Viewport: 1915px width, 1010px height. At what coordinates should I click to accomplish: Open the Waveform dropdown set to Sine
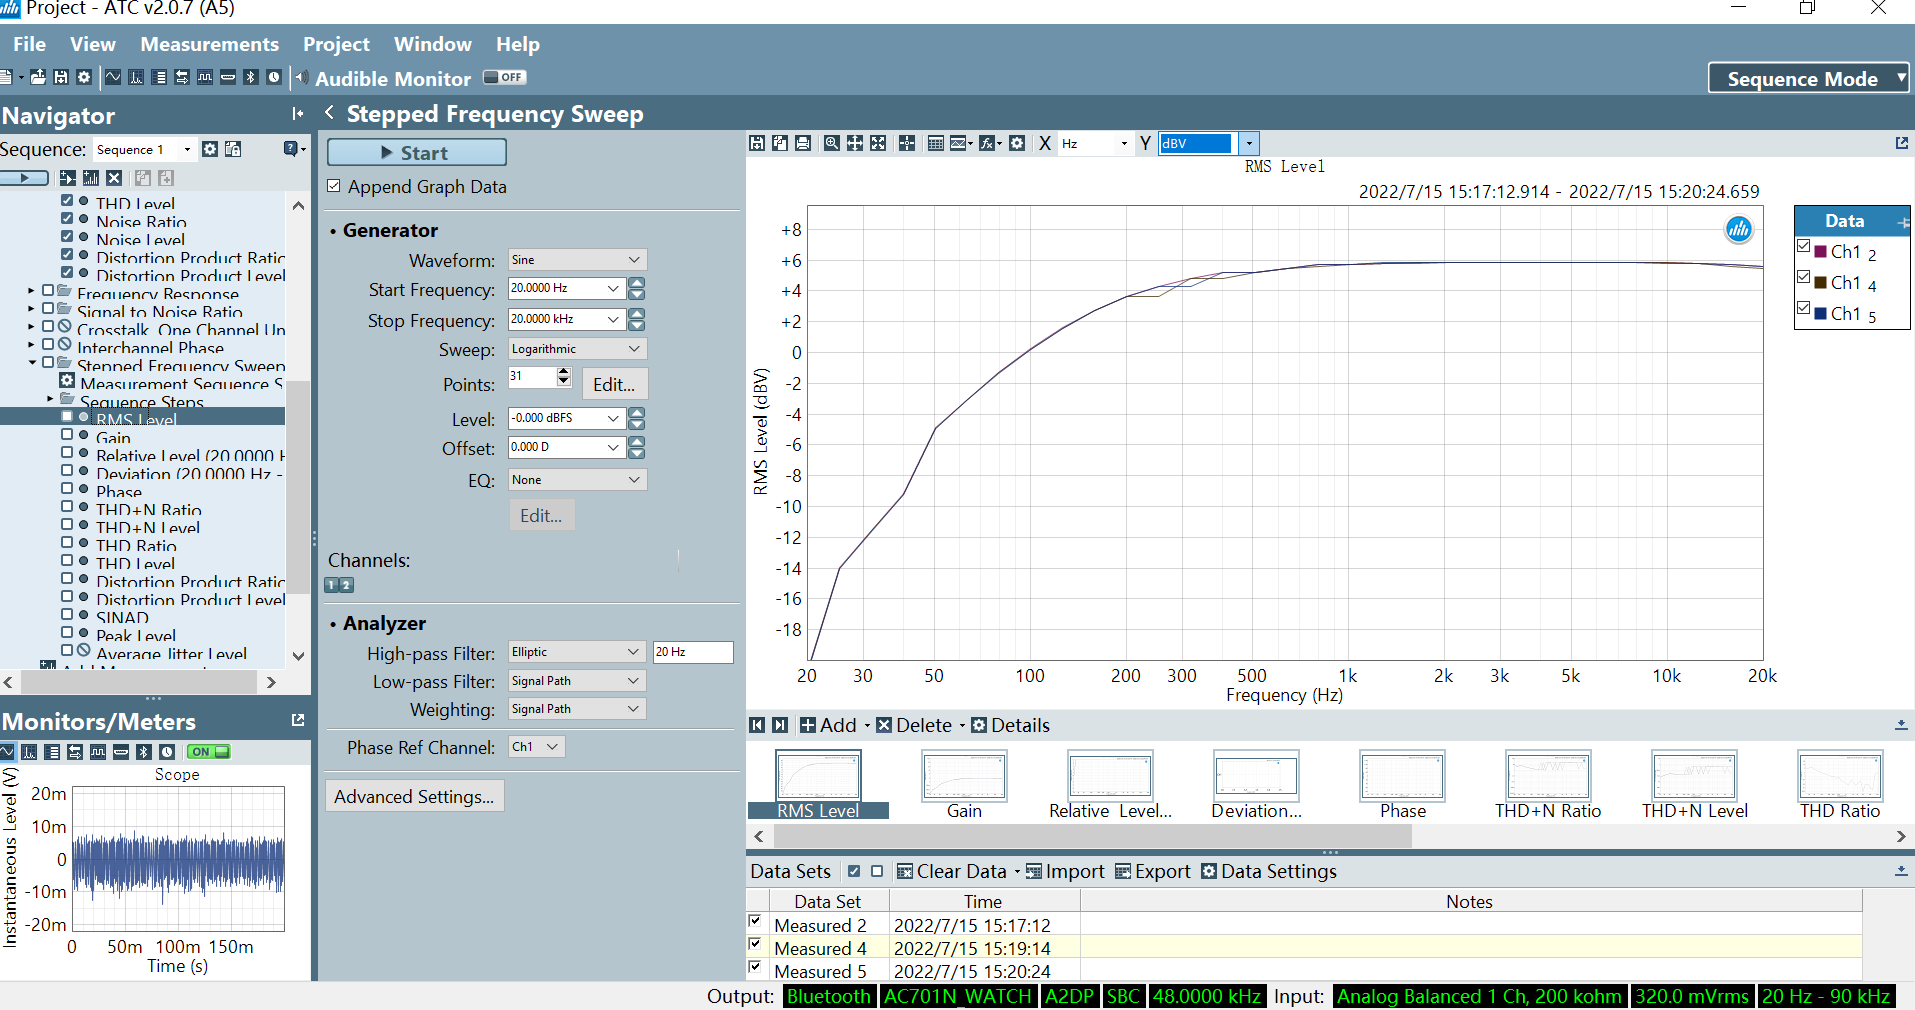pos(577,260)
